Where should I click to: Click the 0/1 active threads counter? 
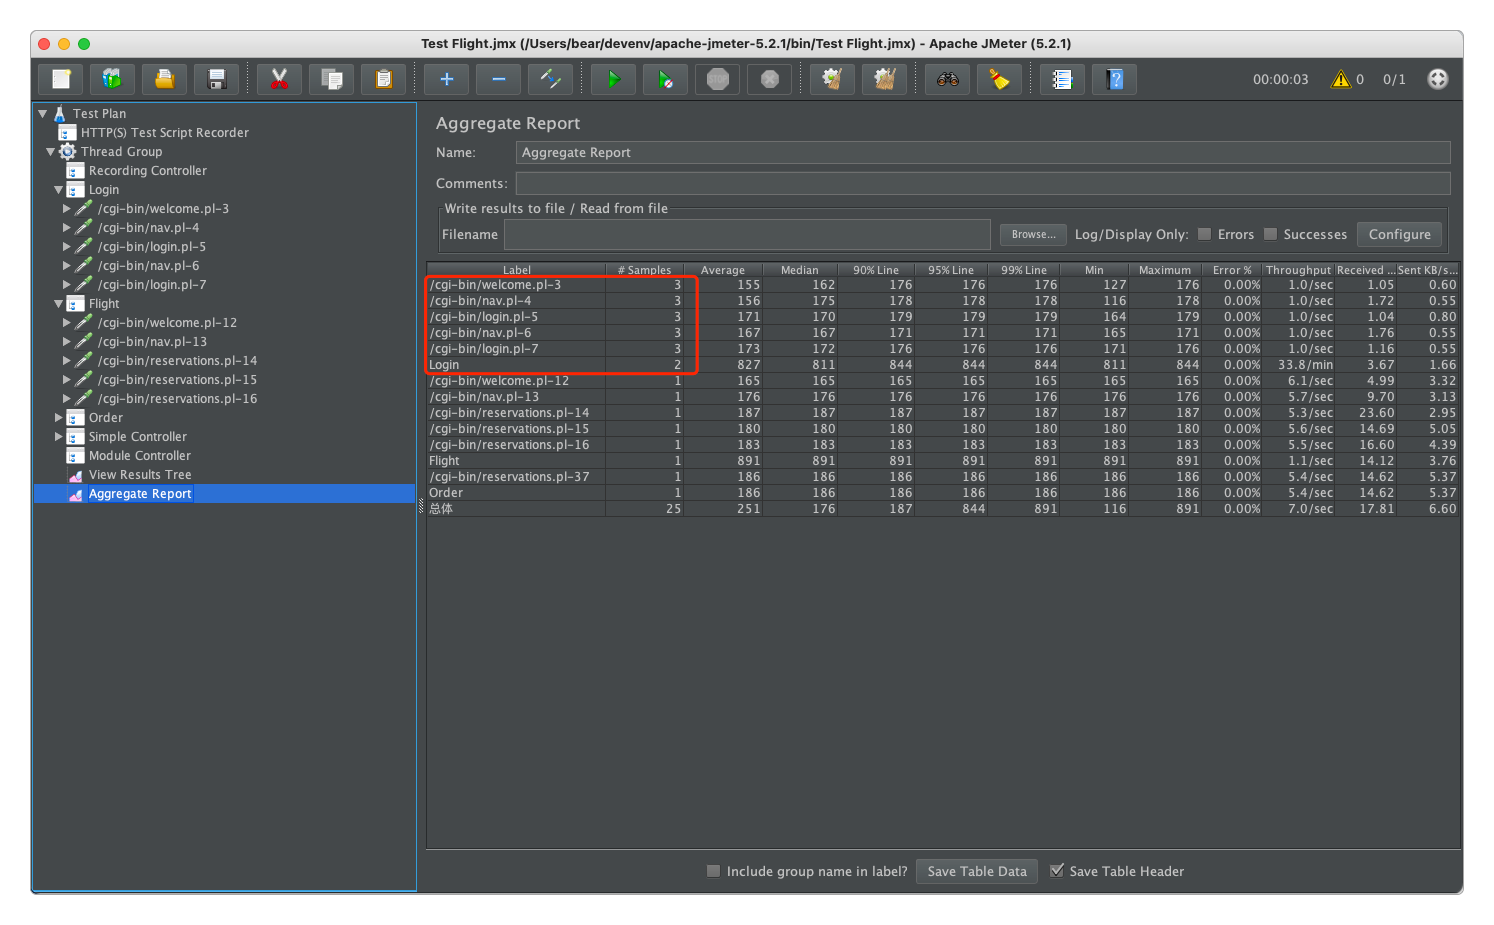[1394, 79]
